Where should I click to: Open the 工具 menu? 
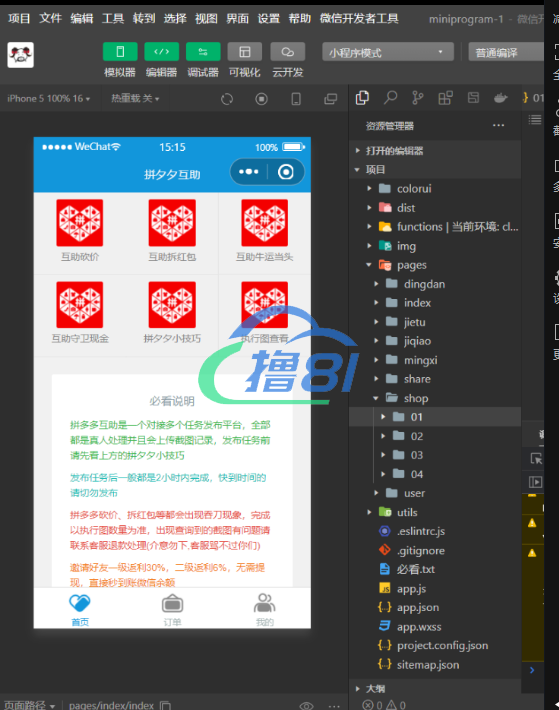tap(113, 19)
